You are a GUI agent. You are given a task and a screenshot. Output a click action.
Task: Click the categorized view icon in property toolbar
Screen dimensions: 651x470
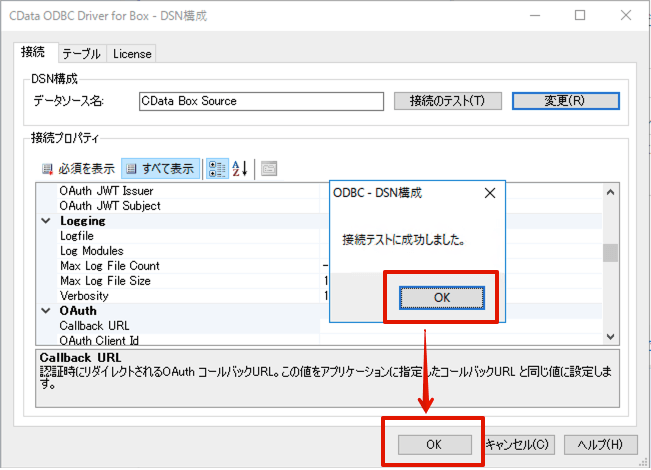coord(217,169)
